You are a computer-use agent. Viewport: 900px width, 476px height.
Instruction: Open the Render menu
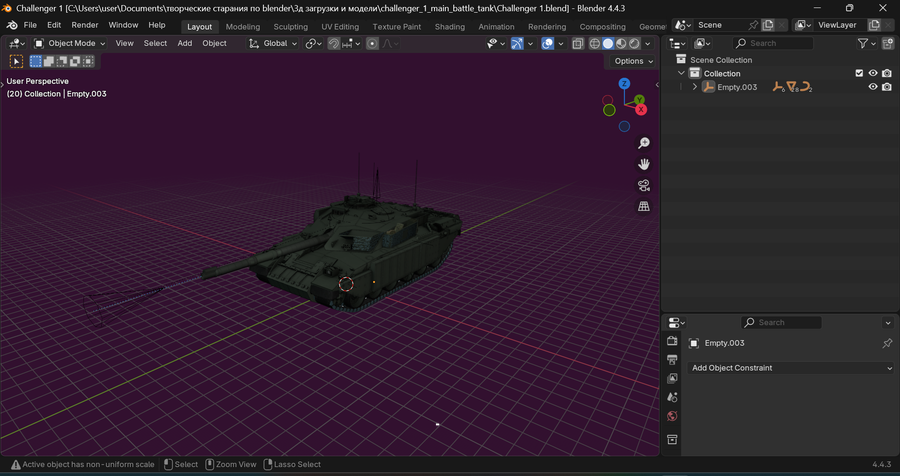coord(85,25)
